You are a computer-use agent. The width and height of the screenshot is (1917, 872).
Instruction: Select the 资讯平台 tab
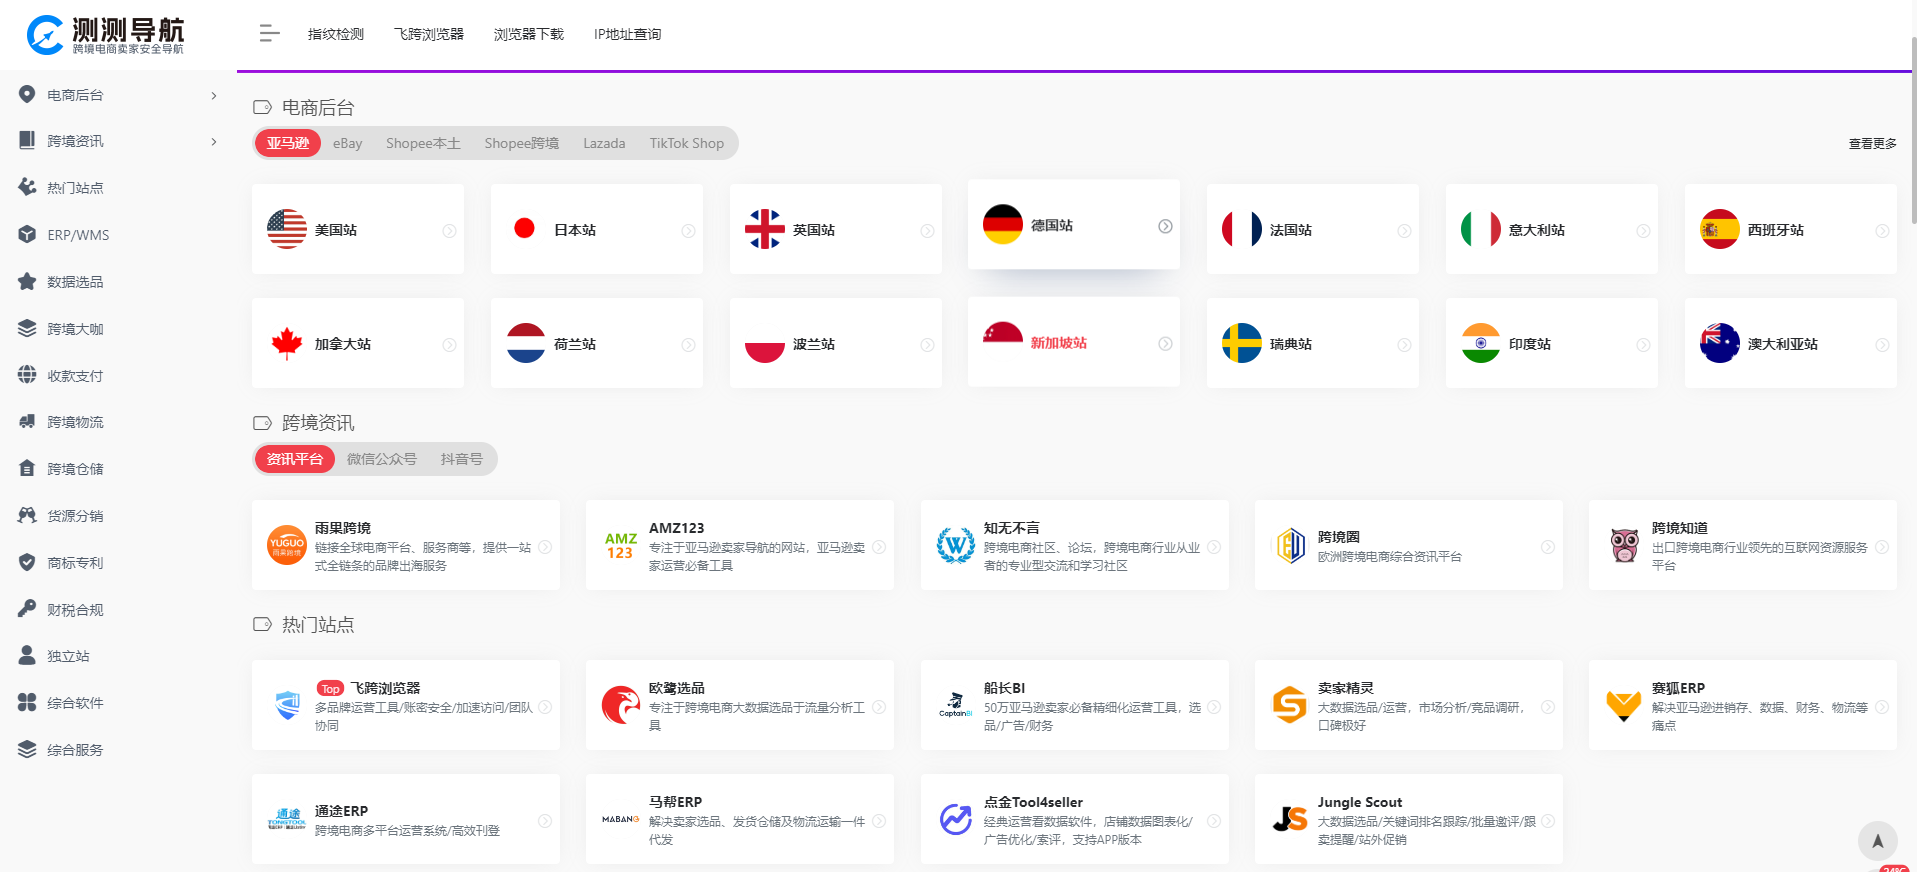[x=294, y=459]
